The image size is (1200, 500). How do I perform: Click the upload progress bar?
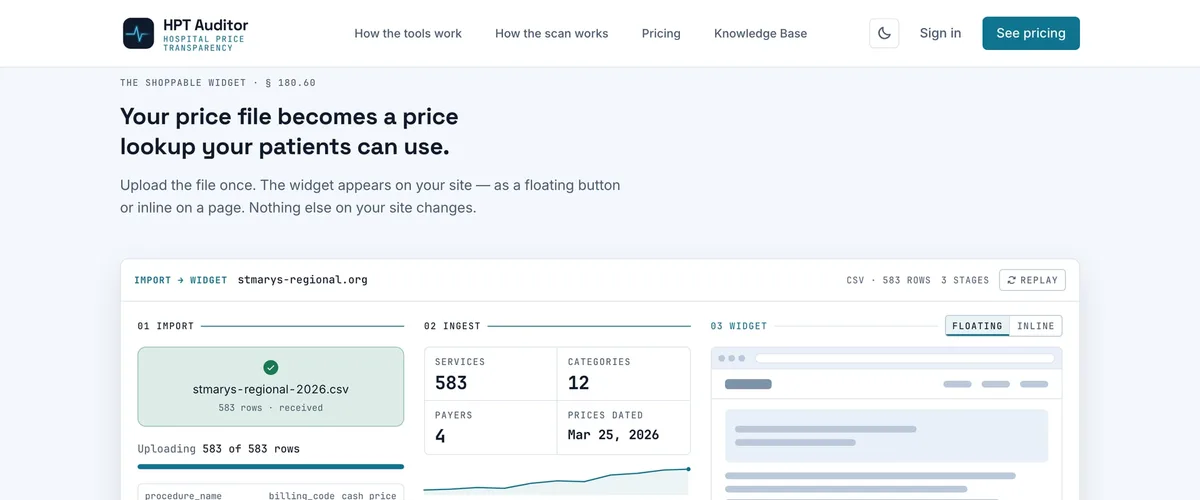tap(271, 466)
